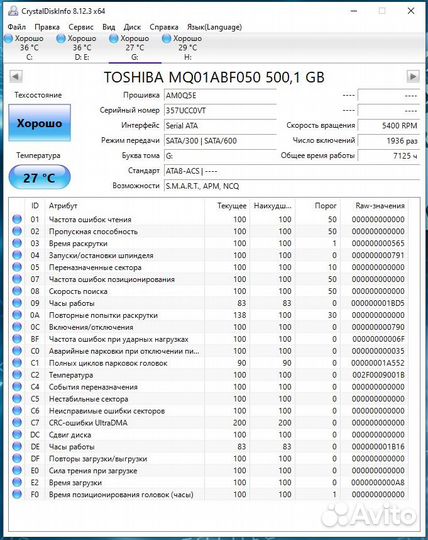Open the Язык(Language) menu
The height and width of the screenshot is (540, 428).
point(214,27)
